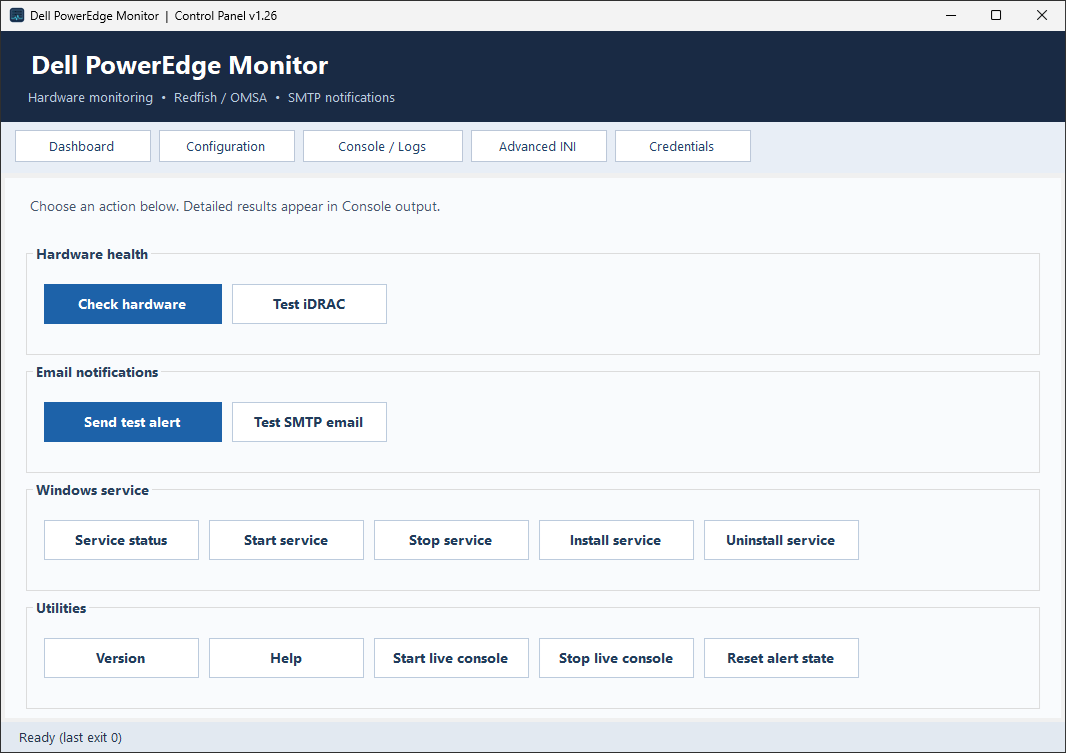
Task: Minimize the Control Panel window
Action: (x=951, y=15)
